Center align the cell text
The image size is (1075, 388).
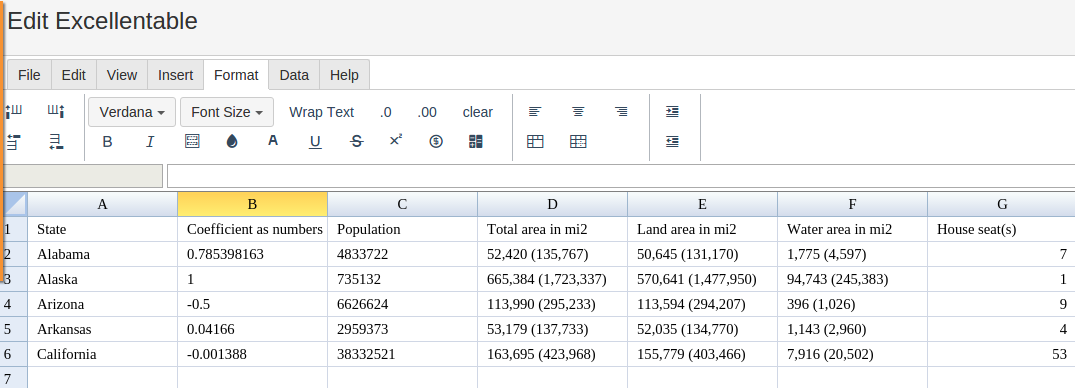click(579, 112)
